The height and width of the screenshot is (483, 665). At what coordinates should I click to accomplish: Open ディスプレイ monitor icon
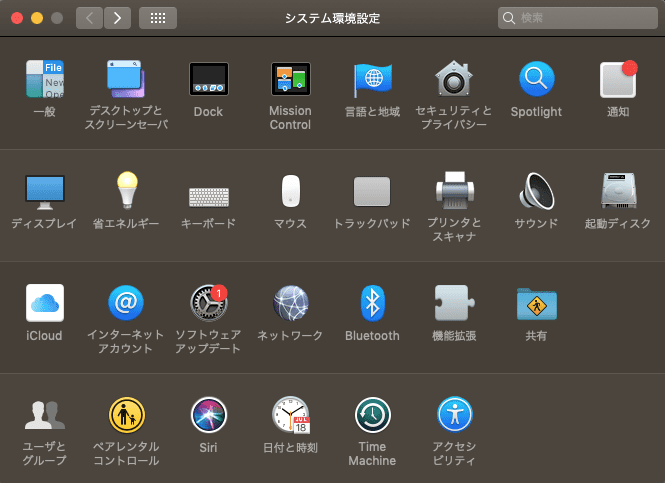[x=45, y=192]
